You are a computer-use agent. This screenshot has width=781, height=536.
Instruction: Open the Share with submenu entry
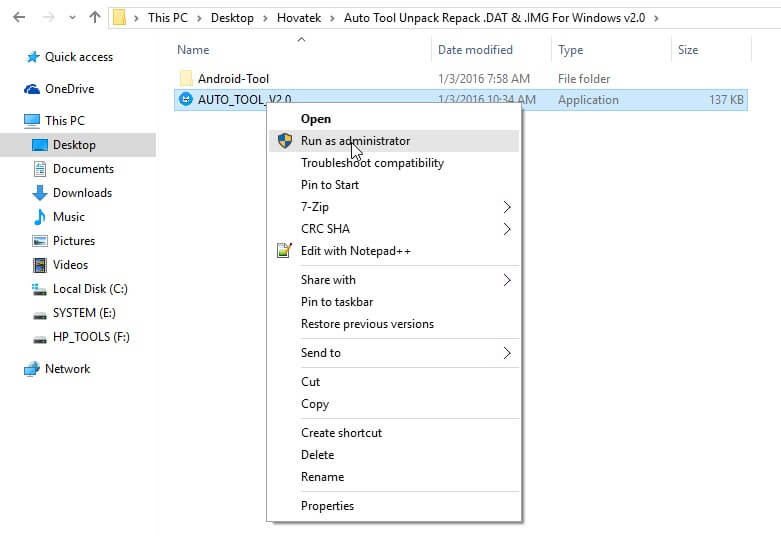(x=394, y=280)
